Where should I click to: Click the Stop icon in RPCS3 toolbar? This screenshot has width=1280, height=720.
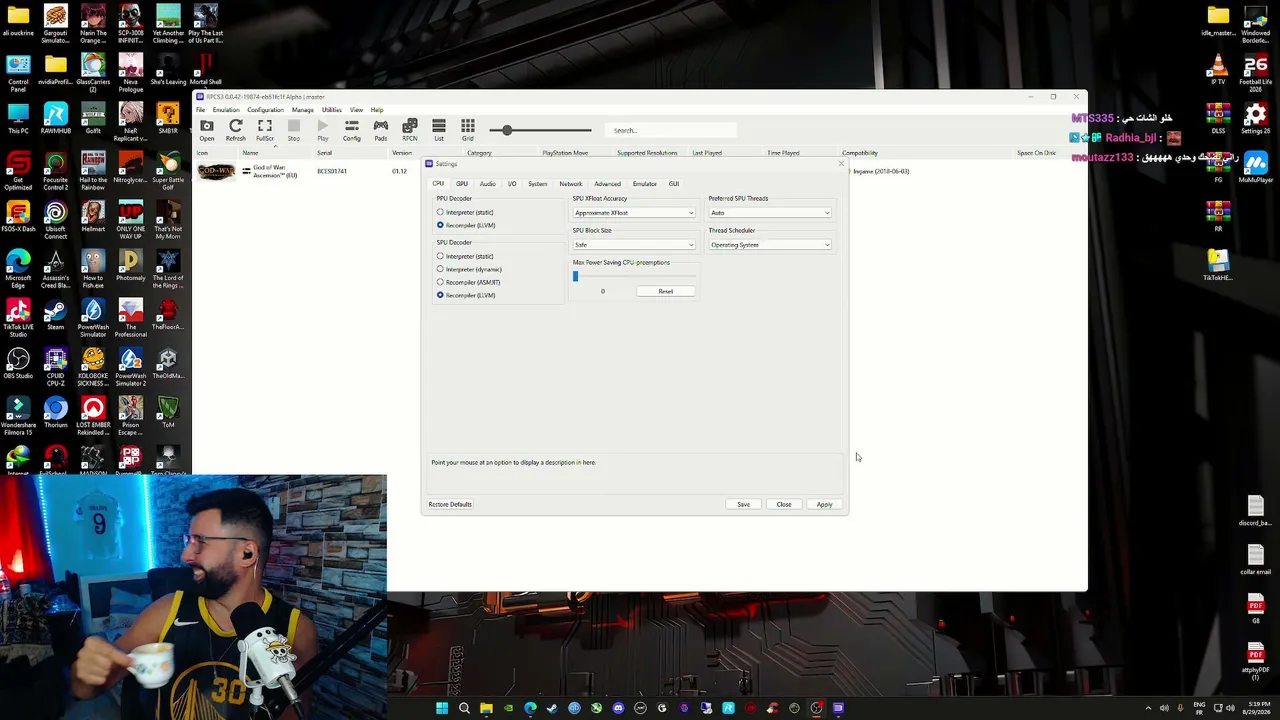pos(293,130)
